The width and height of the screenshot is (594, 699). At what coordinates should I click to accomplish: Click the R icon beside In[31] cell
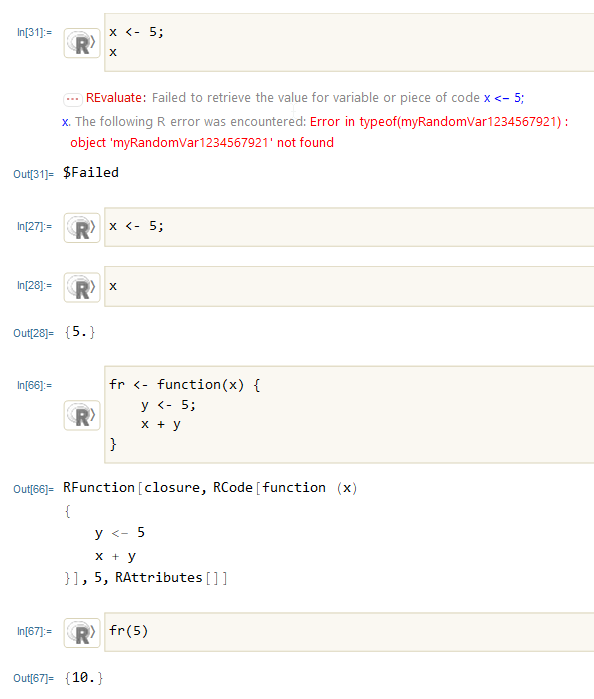pos(82,43)
